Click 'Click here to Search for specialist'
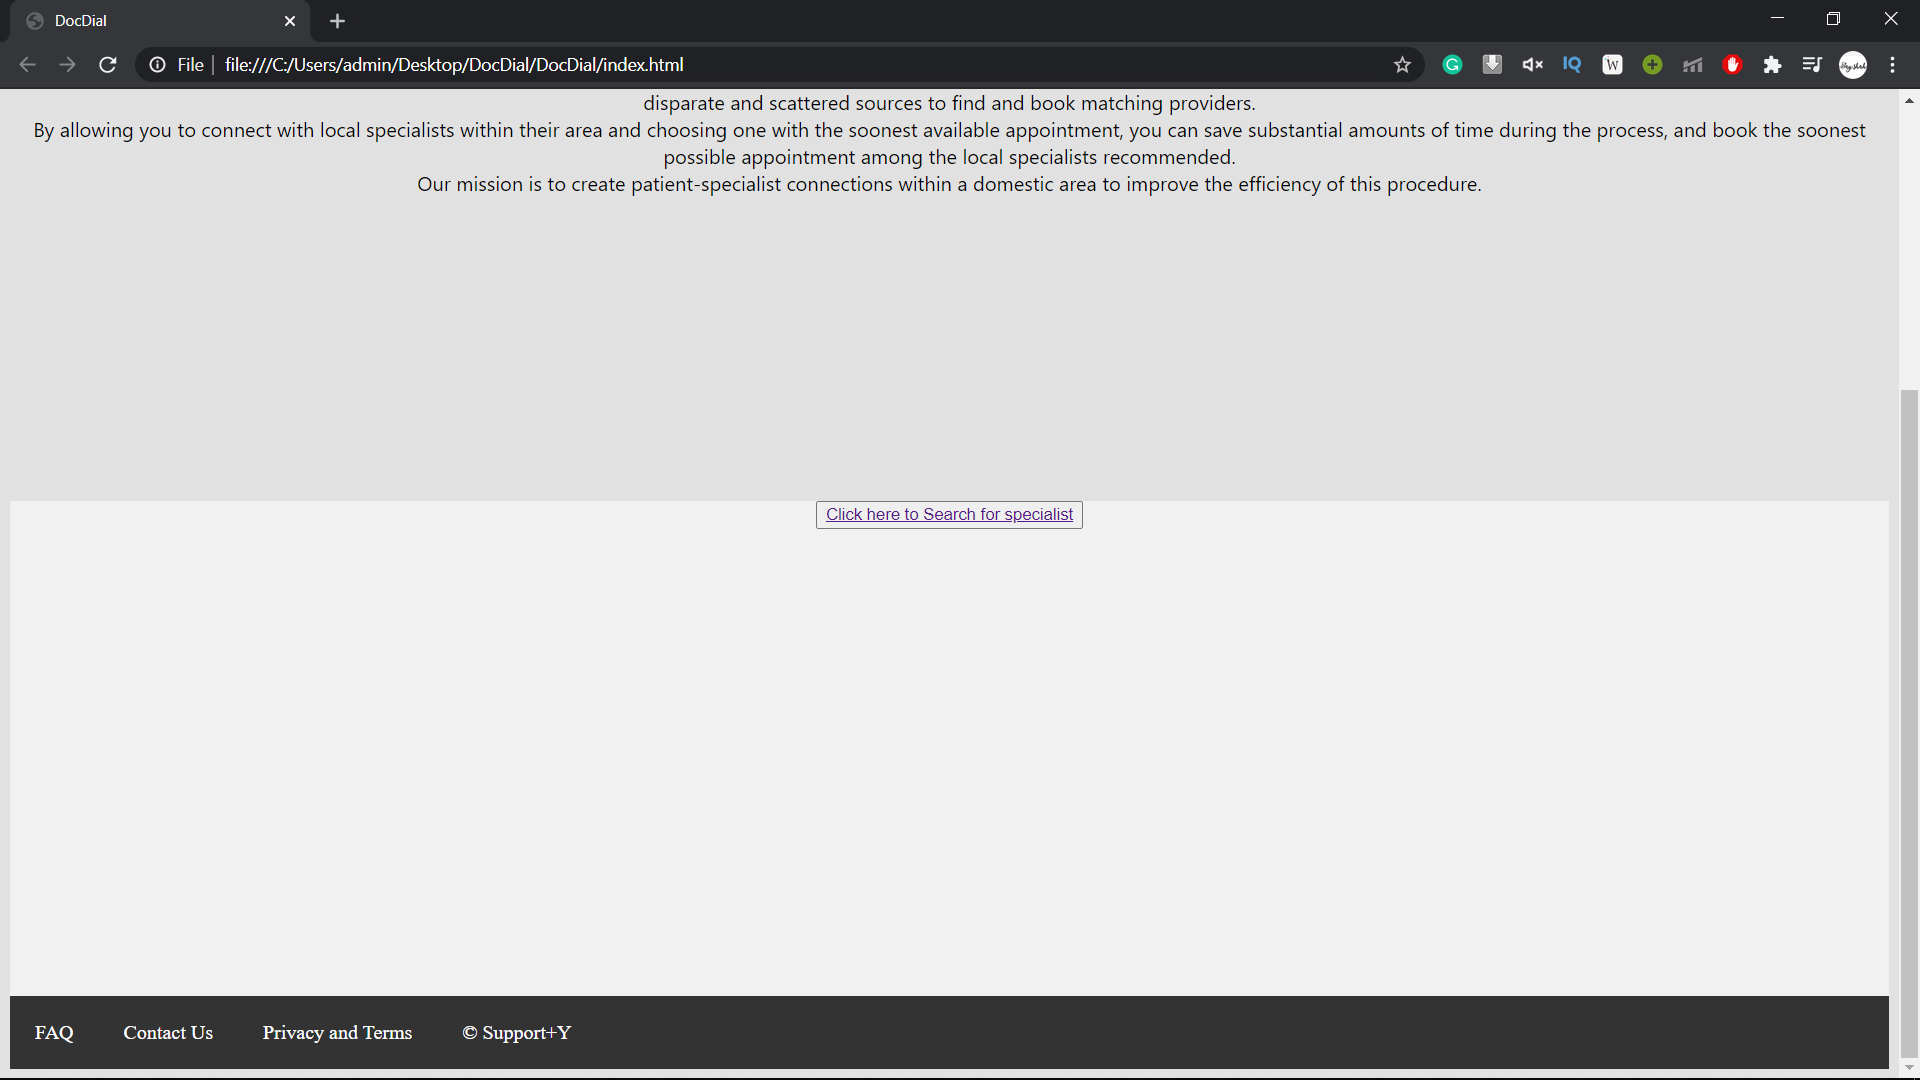The height and width of the screenshot is (1080, 1920). click(949, 514)
